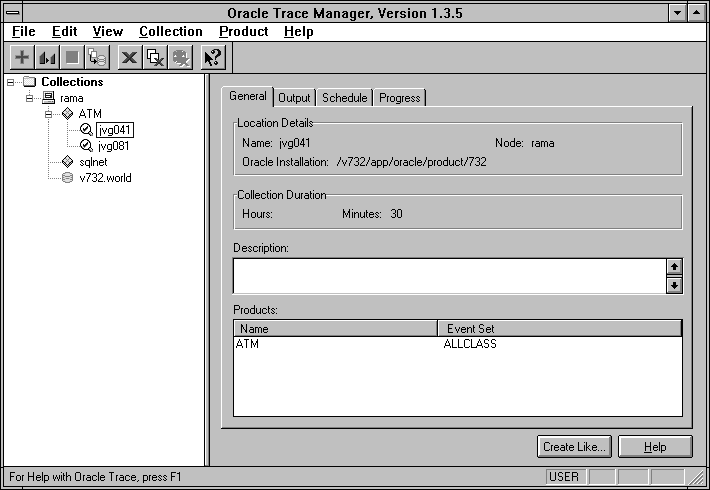Select sqlnet in the tree
Viewport: 710px width, 490px height.
click(93, 162)
